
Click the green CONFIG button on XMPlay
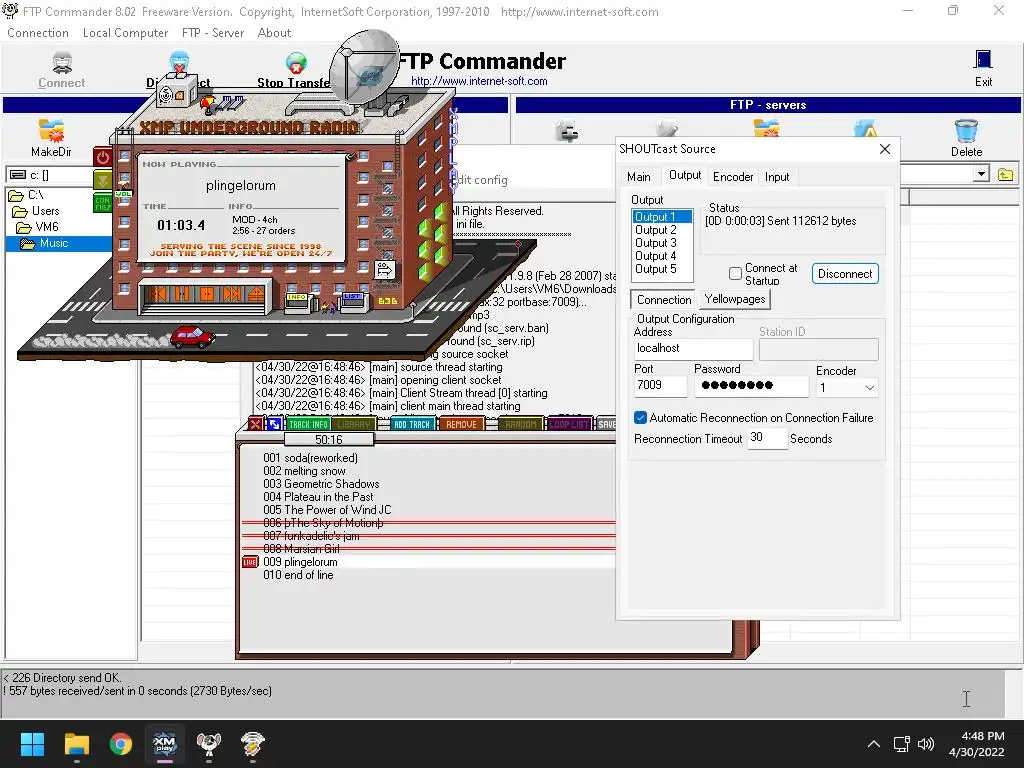103,204
